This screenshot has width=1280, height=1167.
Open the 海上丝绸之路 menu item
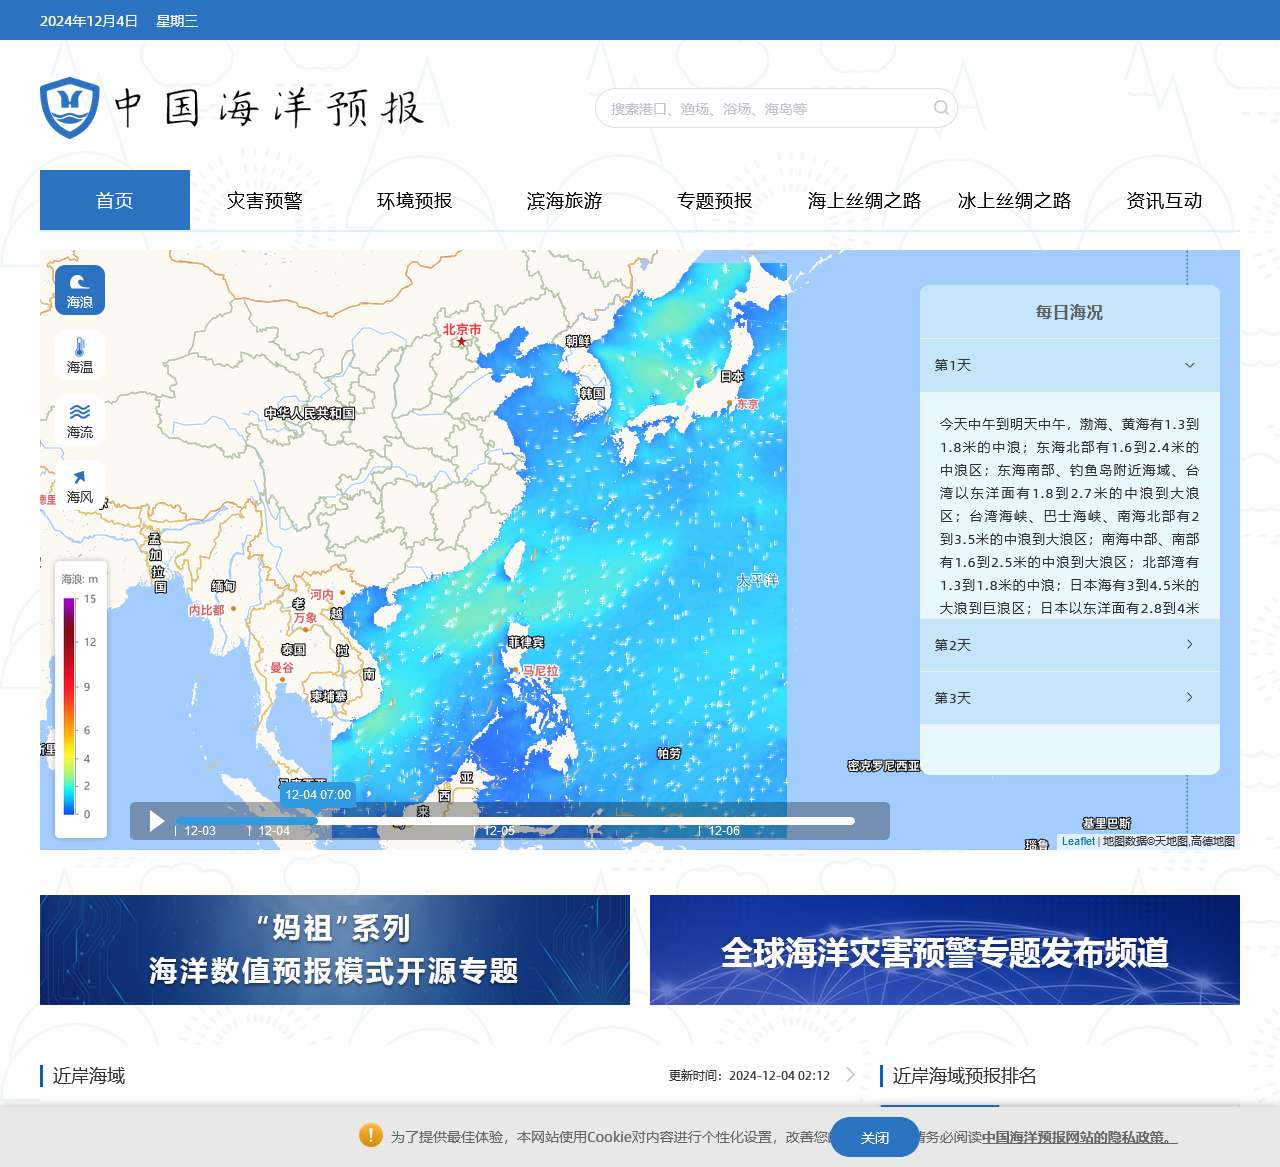864,201
